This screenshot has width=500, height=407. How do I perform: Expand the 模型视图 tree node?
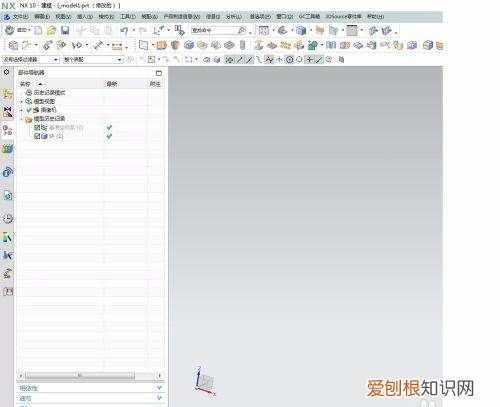(22, 101)
